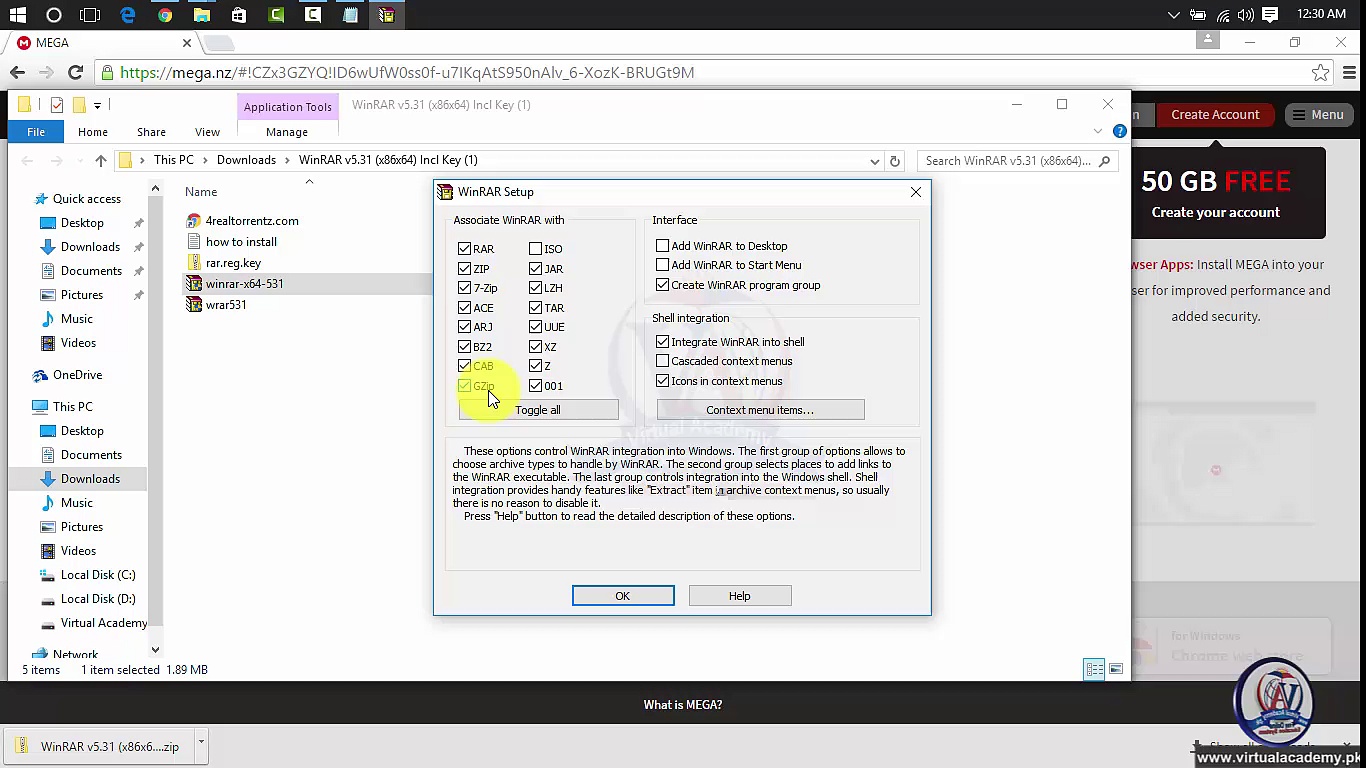Launch Microsoft Edge from the taskbar
1366x768 pixels.
(x=128, y=15)
